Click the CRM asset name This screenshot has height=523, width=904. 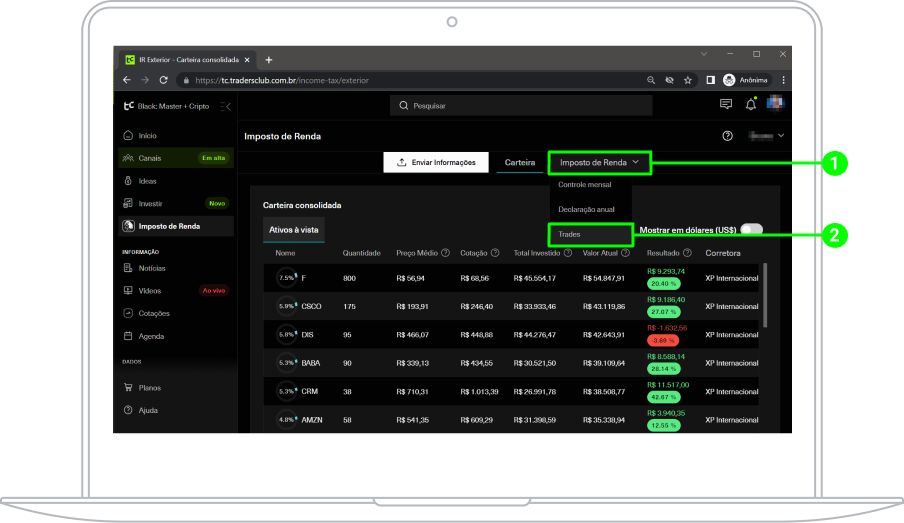tap(310, 392)
